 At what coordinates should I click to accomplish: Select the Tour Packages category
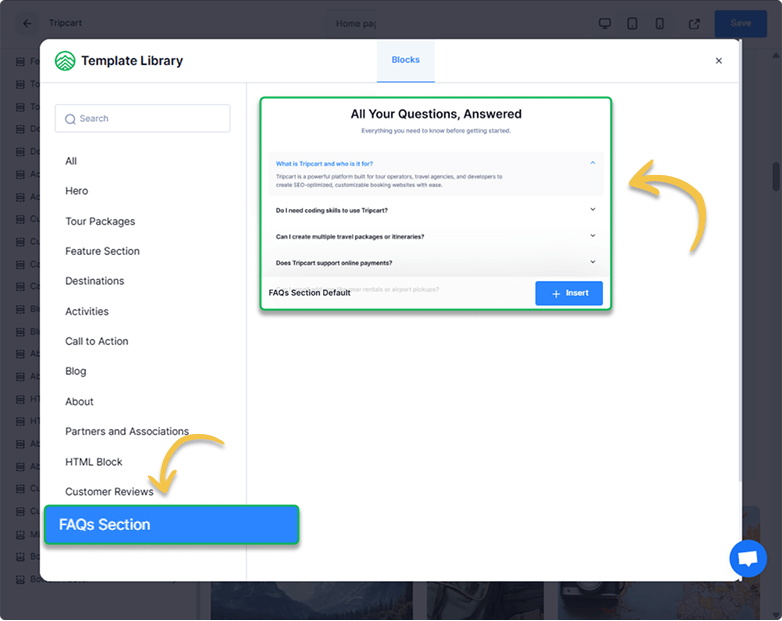pyautogui.click(x=100, y=221)
